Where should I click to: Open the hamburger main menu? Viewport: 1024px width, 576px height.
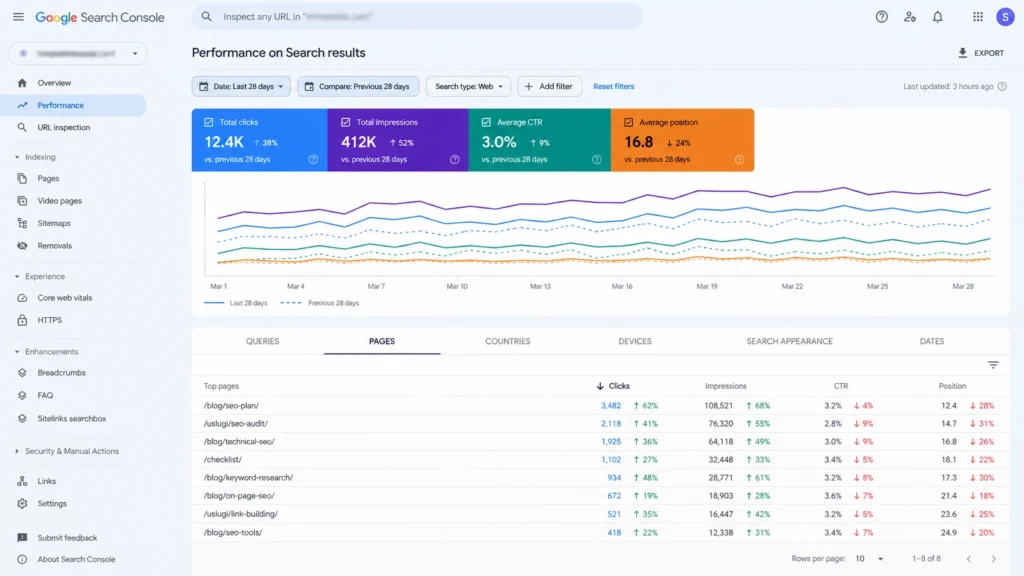(x=18, y=17)
